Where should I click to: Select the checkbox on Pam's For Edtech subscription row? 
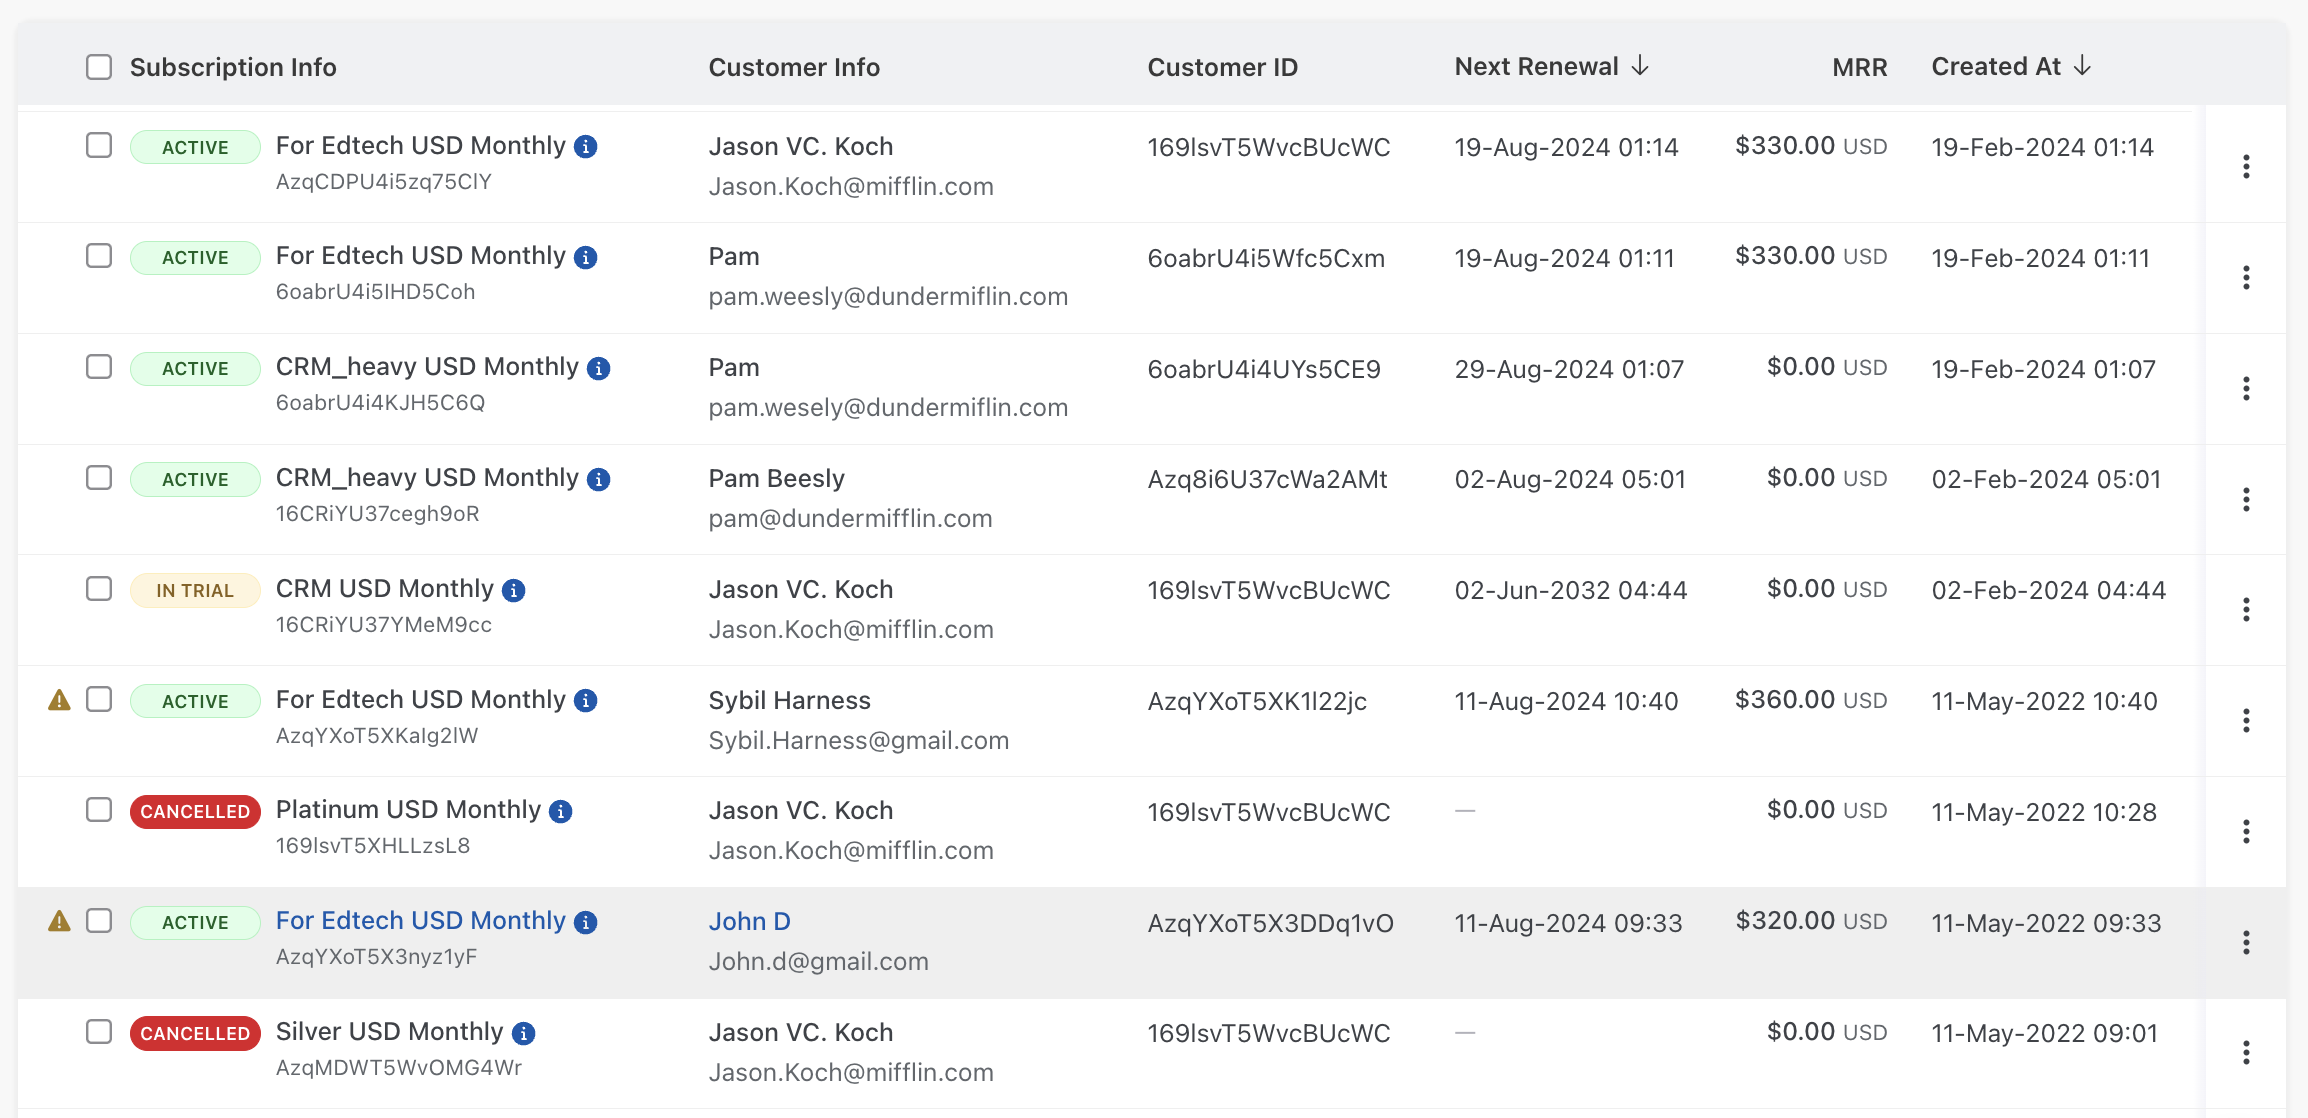(98, 257)
